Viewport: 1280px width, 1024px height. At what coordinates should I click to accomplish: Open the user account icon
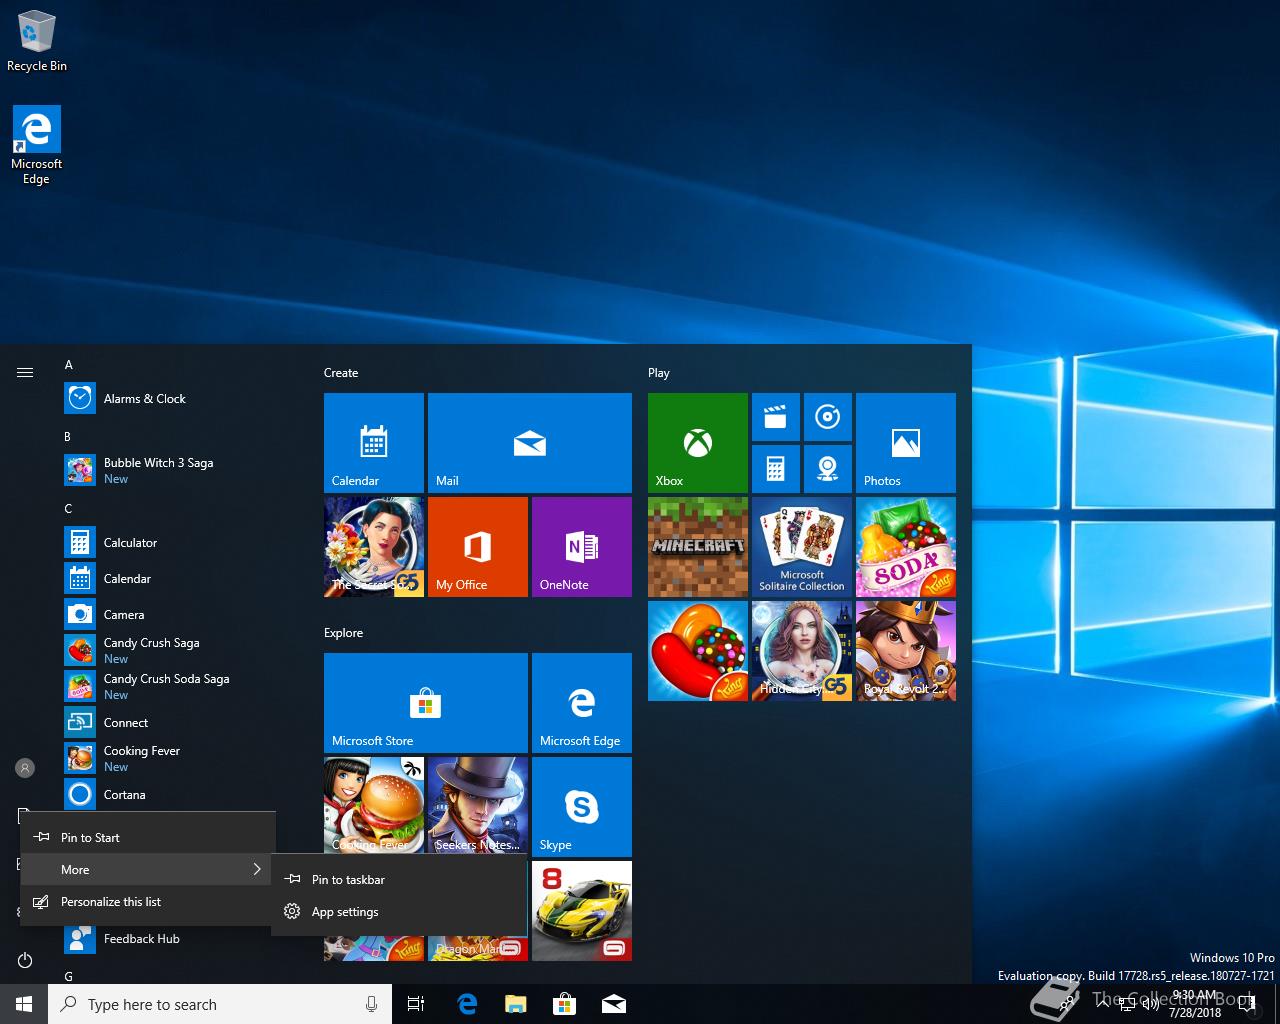click(25, 768)
